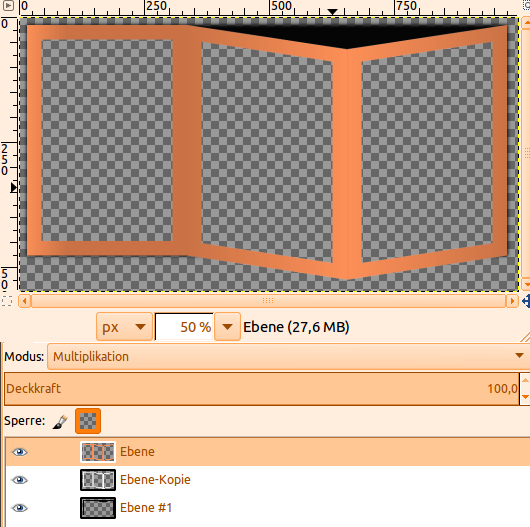
Task: Toggle visibility of the Ebene-Kopie layer
Action: [19, 480]
